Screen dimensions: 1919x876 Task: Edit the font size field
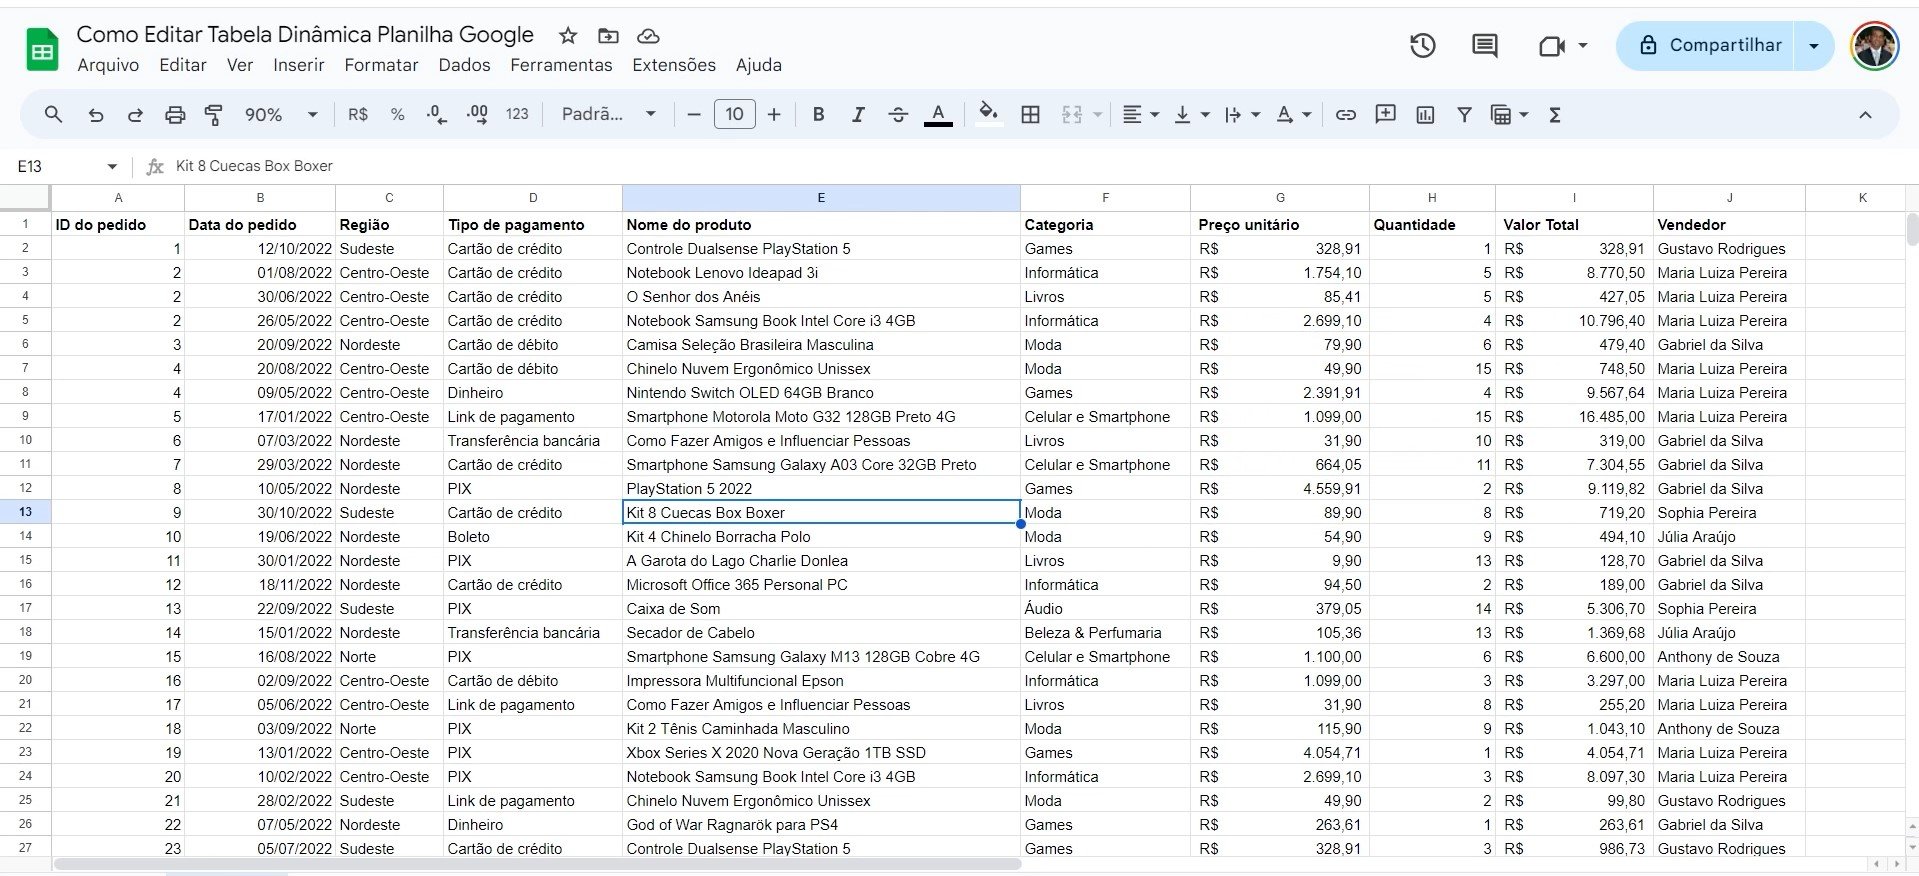pos(735,114)
